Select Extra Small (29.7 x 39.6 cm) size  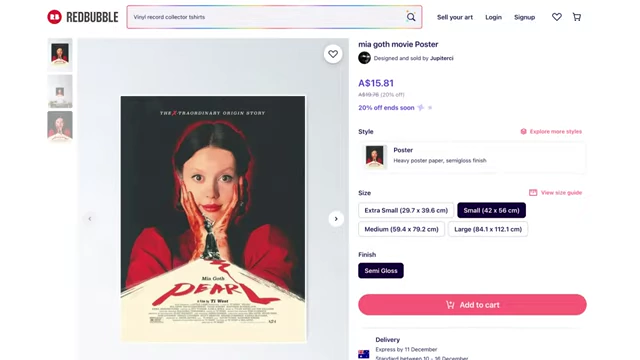[406, 210]
